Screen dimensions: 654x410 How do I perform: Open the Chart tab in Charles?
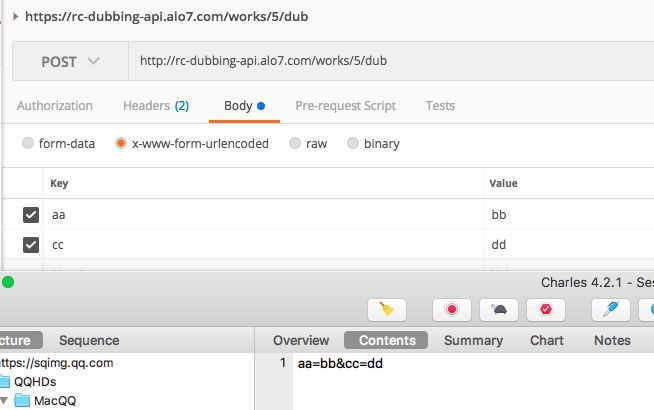pos(546,340)
